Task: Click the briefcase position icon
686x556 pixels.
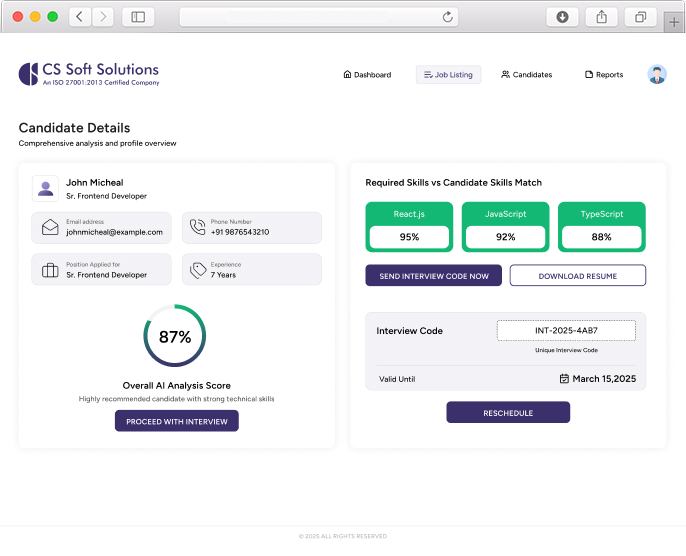Action: 50,270
